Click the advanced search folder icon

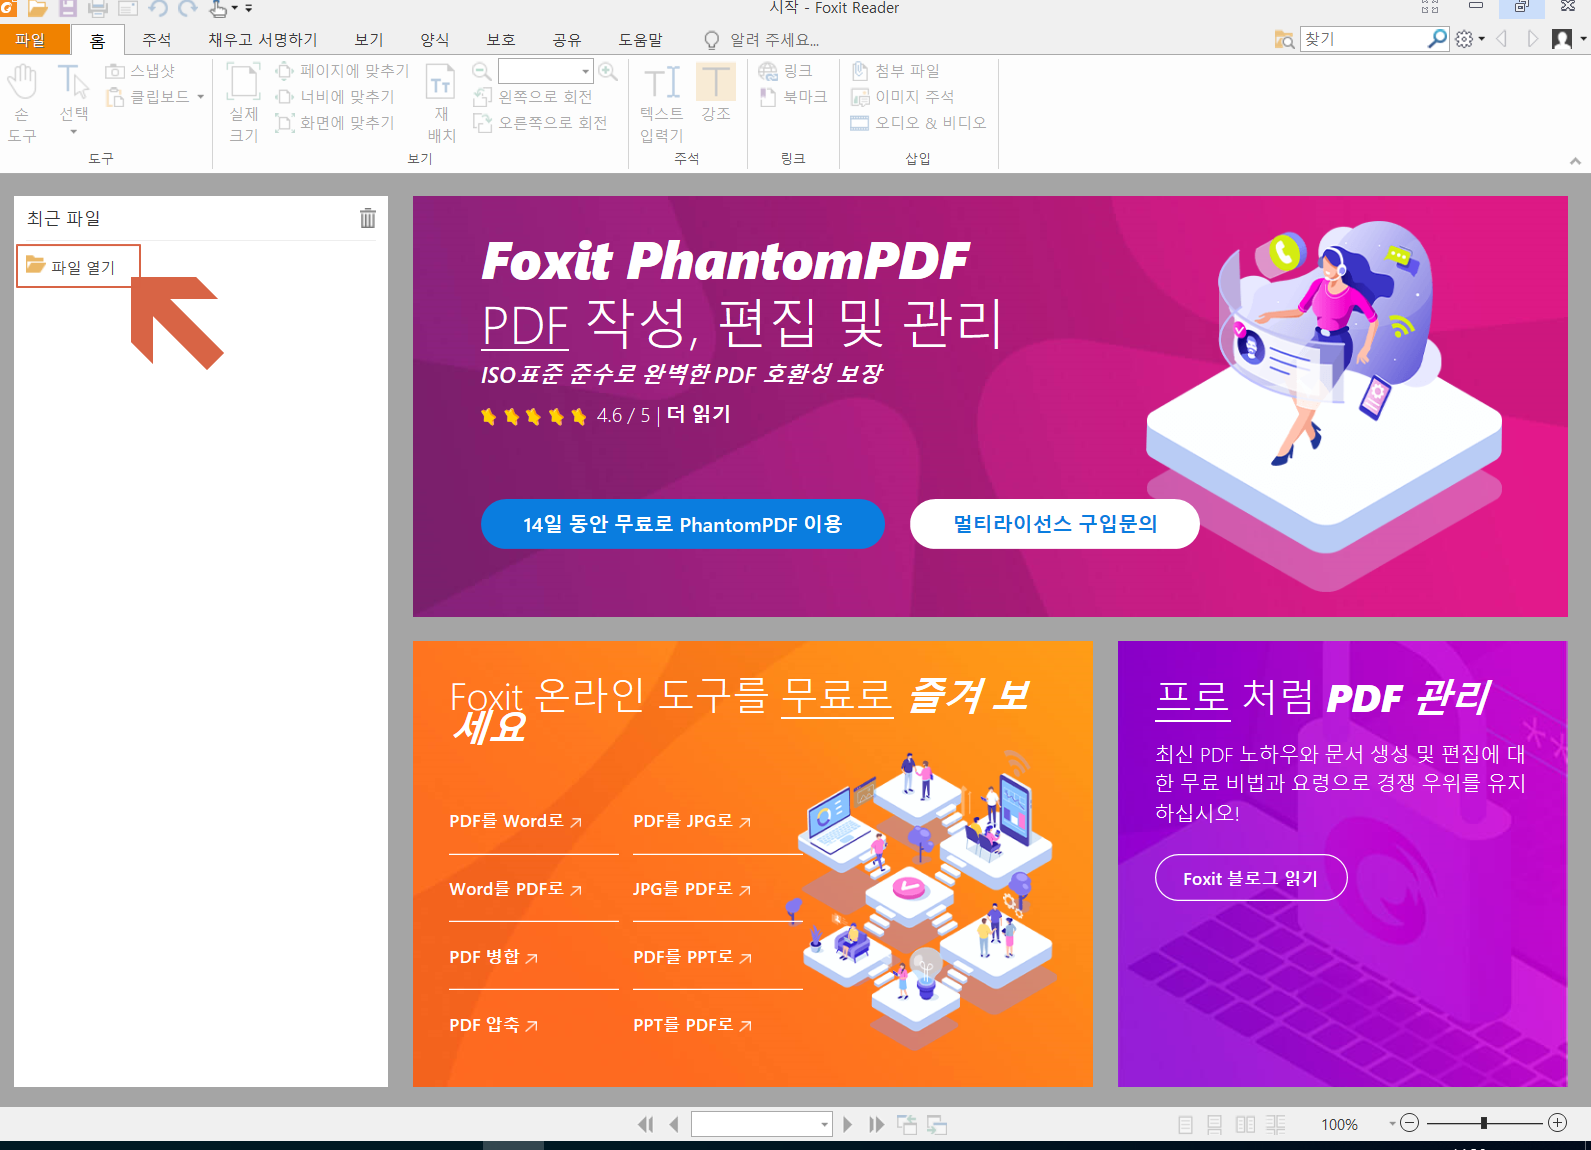pos(1284,39)
